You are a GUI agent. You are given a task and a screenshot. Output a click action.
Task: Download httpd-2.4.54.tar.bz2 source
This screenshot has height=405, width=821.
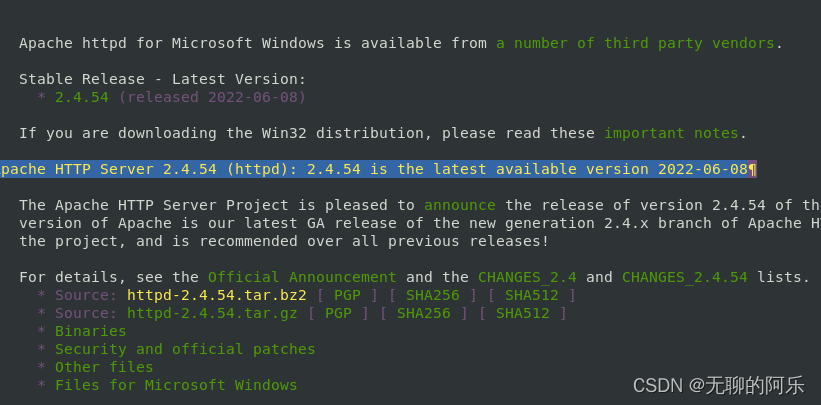(217, 295)
